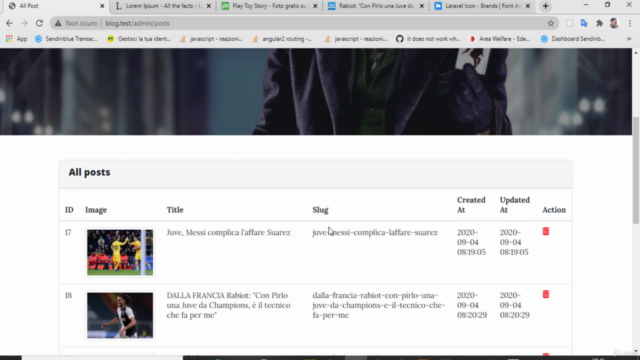Open the Area Welfare bookmark
This screenshot has height=360, width=640.
[x=500, y=39]
